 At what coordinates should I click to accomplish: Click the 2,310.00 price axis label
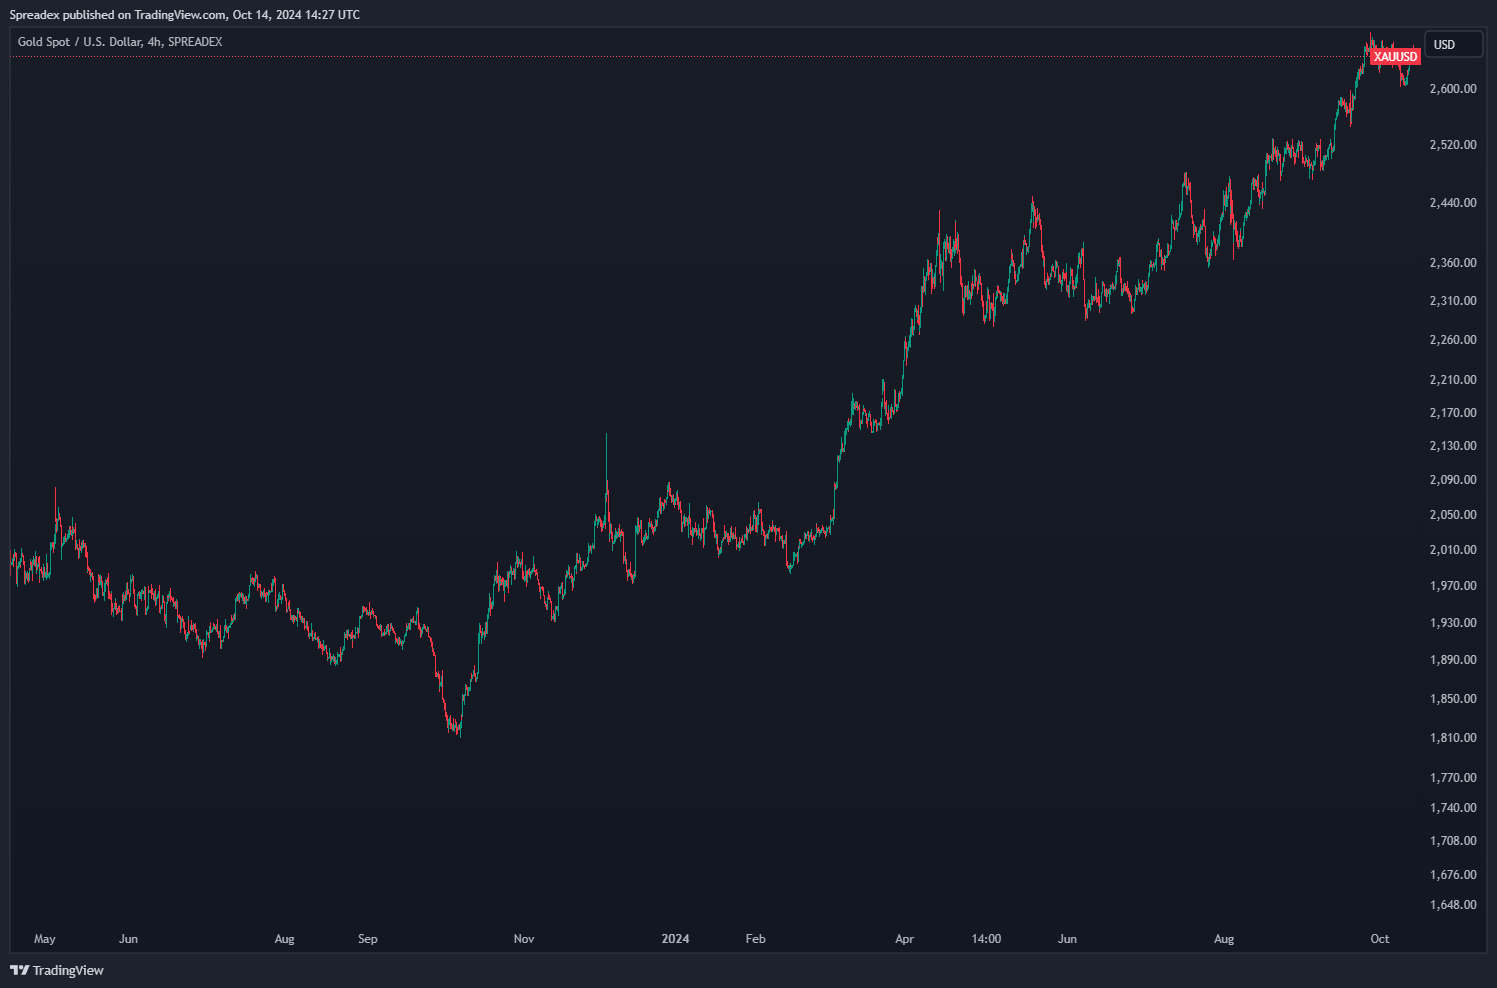click(x=1453, y=301)
